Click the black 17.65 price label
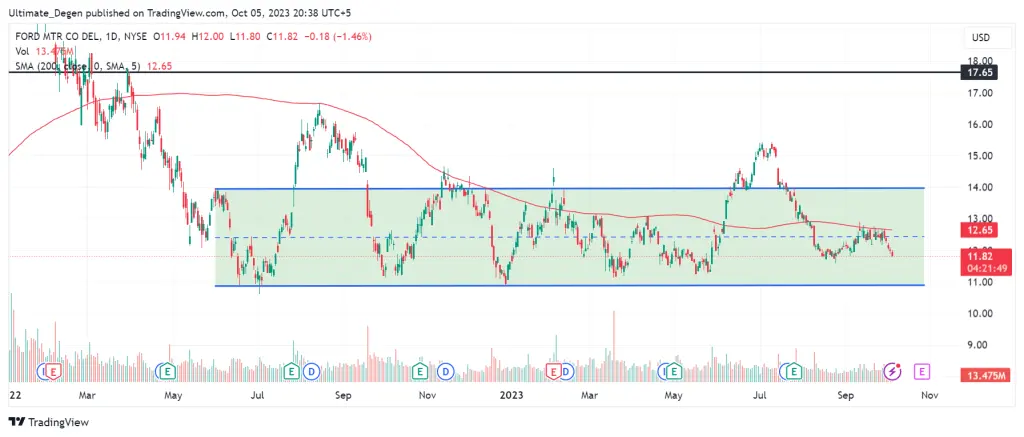Image resolution: width=1024 pixels, height=437 pixels. 980,73
